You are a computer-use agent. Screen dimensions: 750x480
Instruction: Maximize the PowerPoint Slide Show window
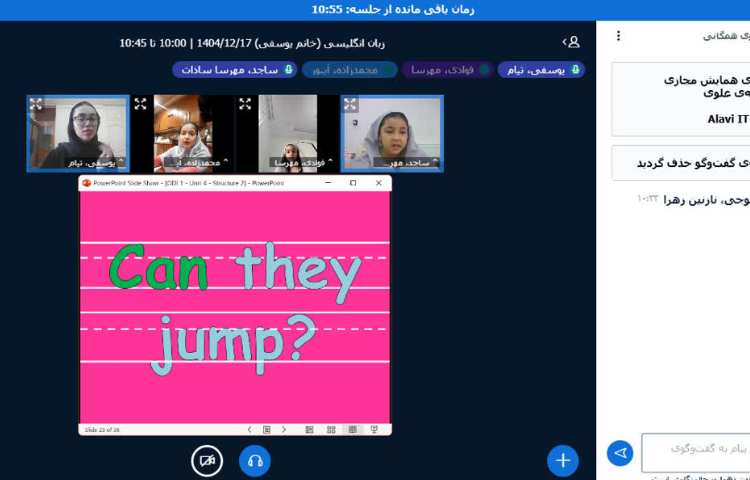[x=353, y=183]
